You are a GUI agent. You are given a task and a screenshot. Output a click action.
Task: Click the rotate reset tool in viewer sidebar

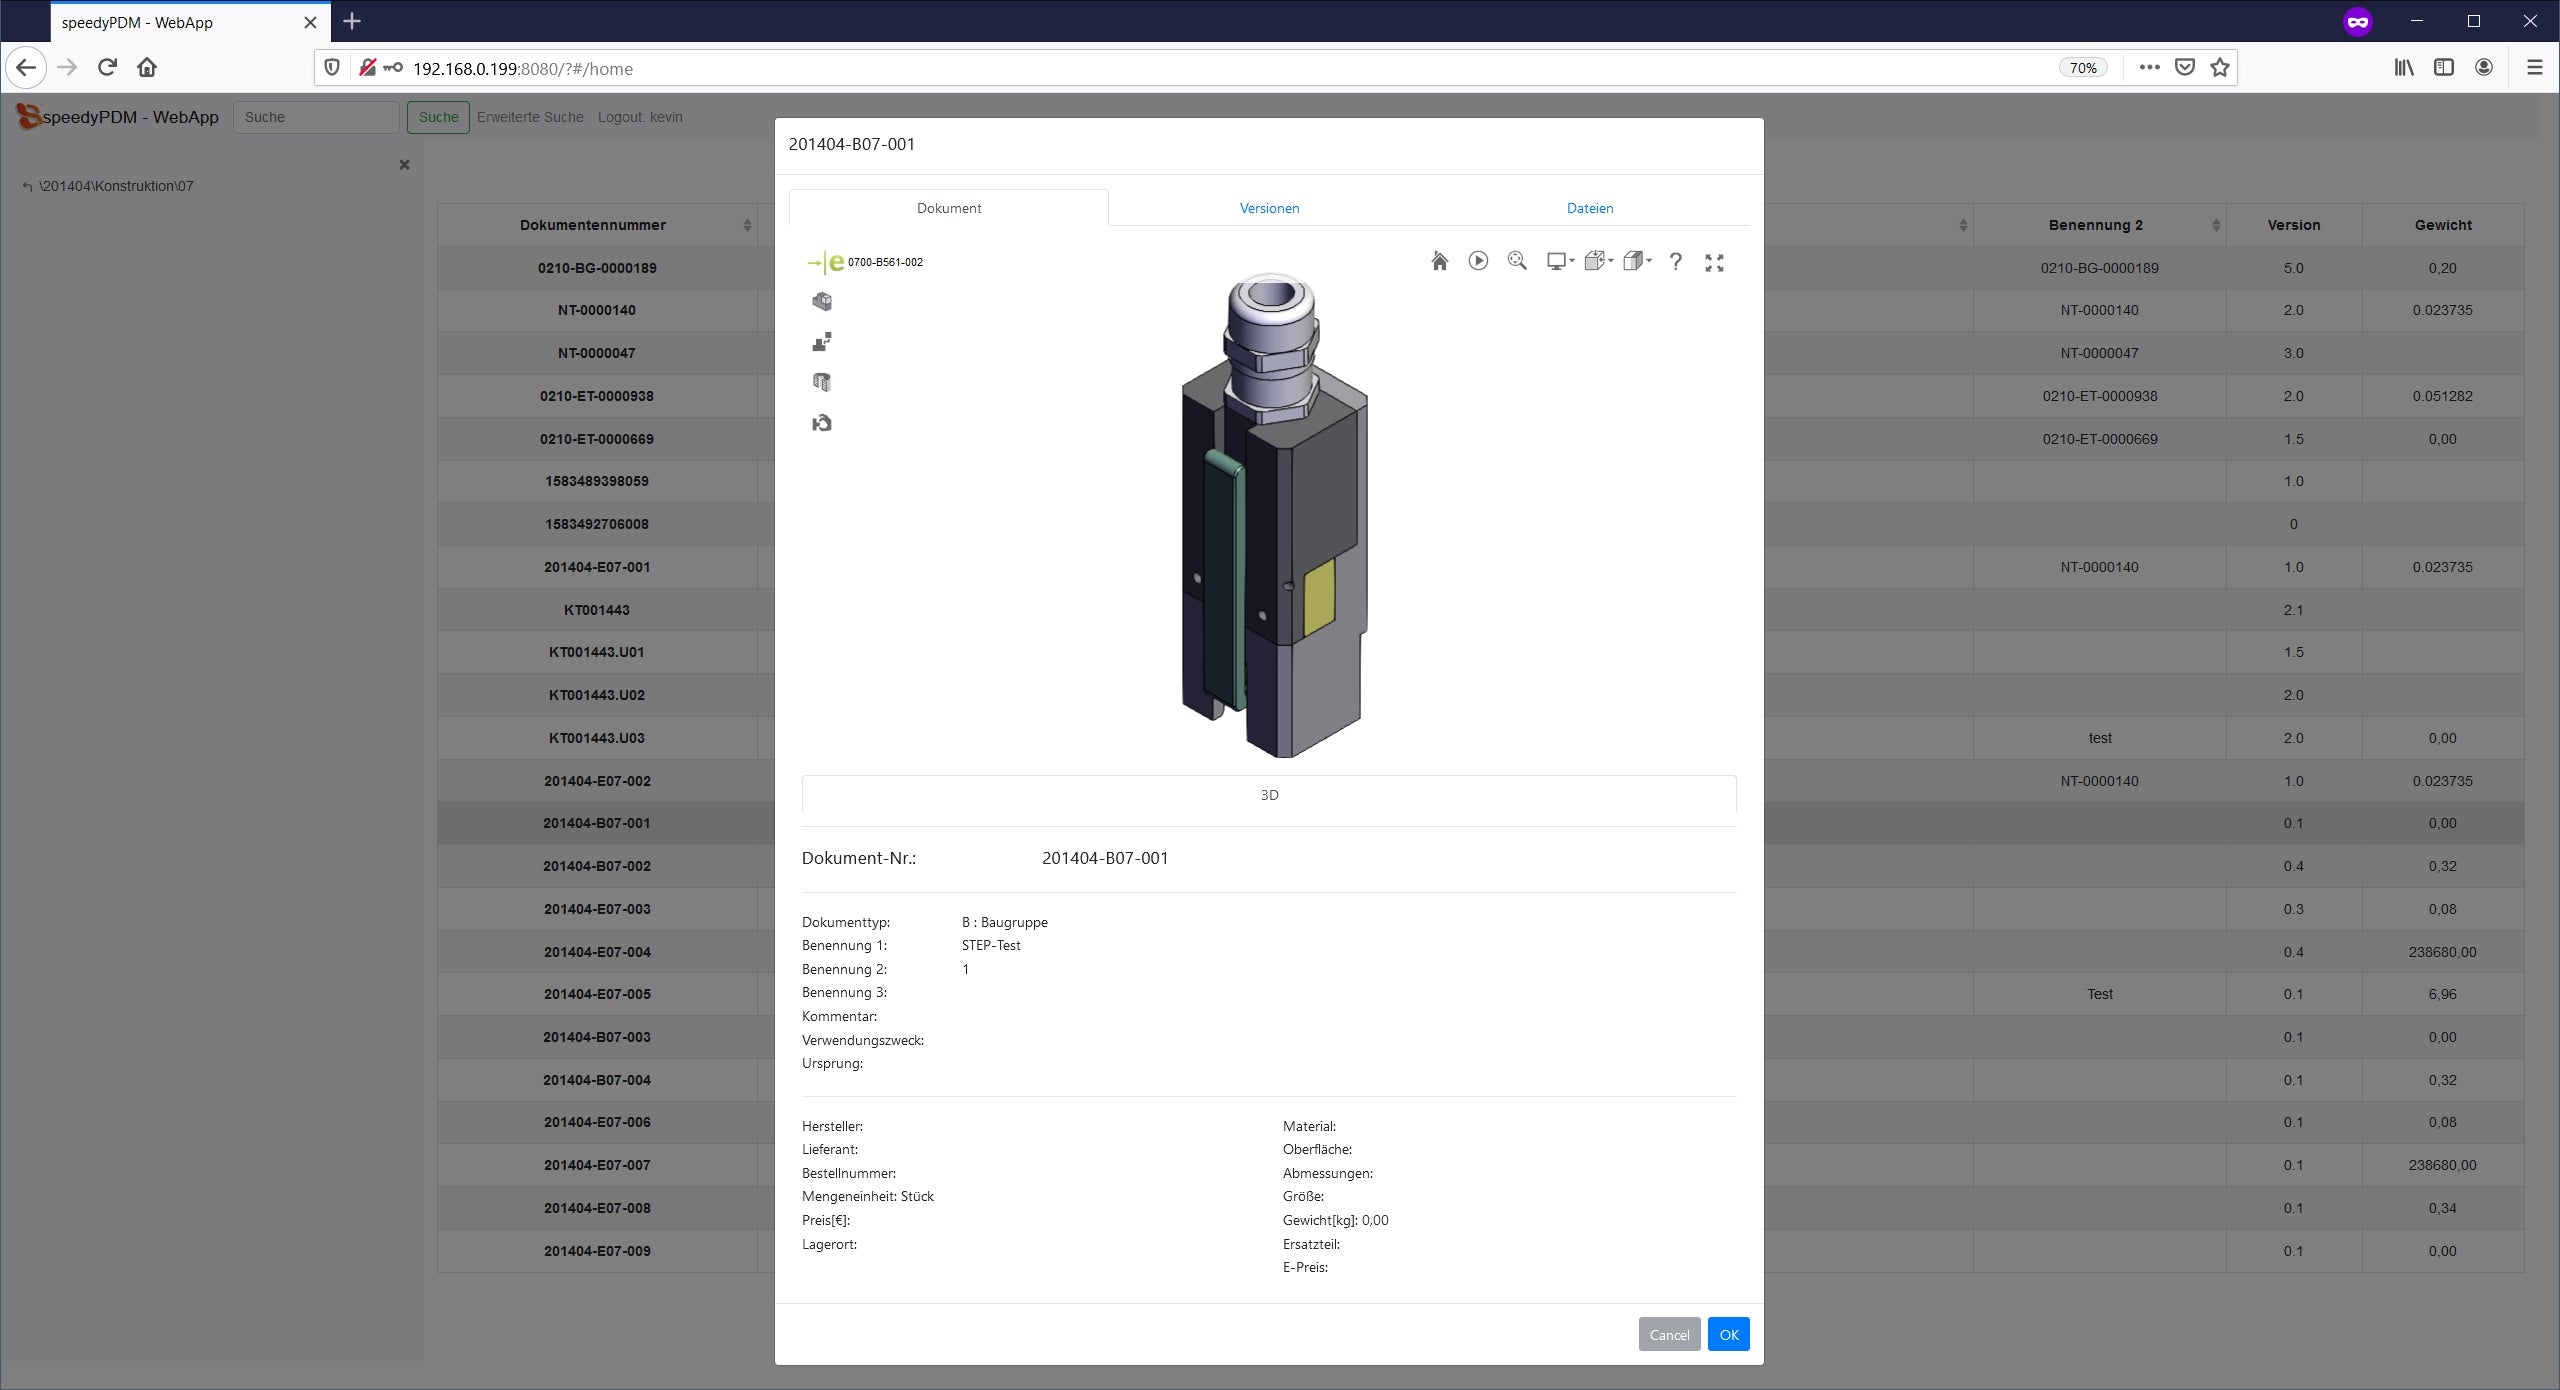(822, 423)
